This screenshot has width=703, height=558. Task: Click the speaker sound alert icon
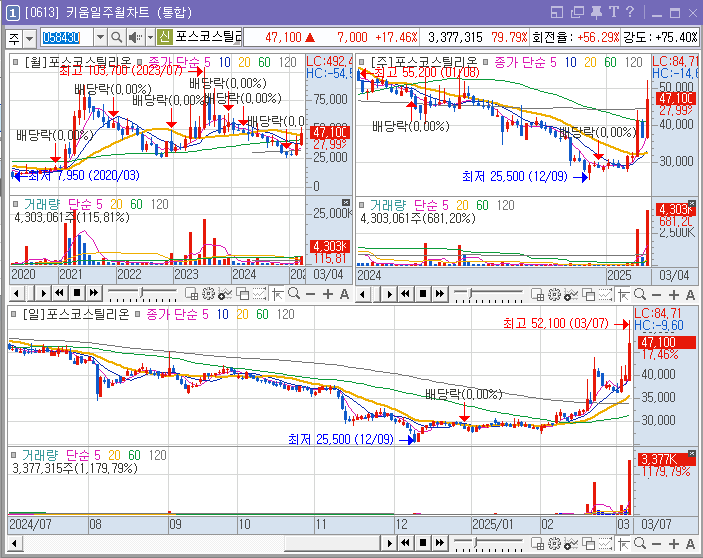(x=134, y=37)
